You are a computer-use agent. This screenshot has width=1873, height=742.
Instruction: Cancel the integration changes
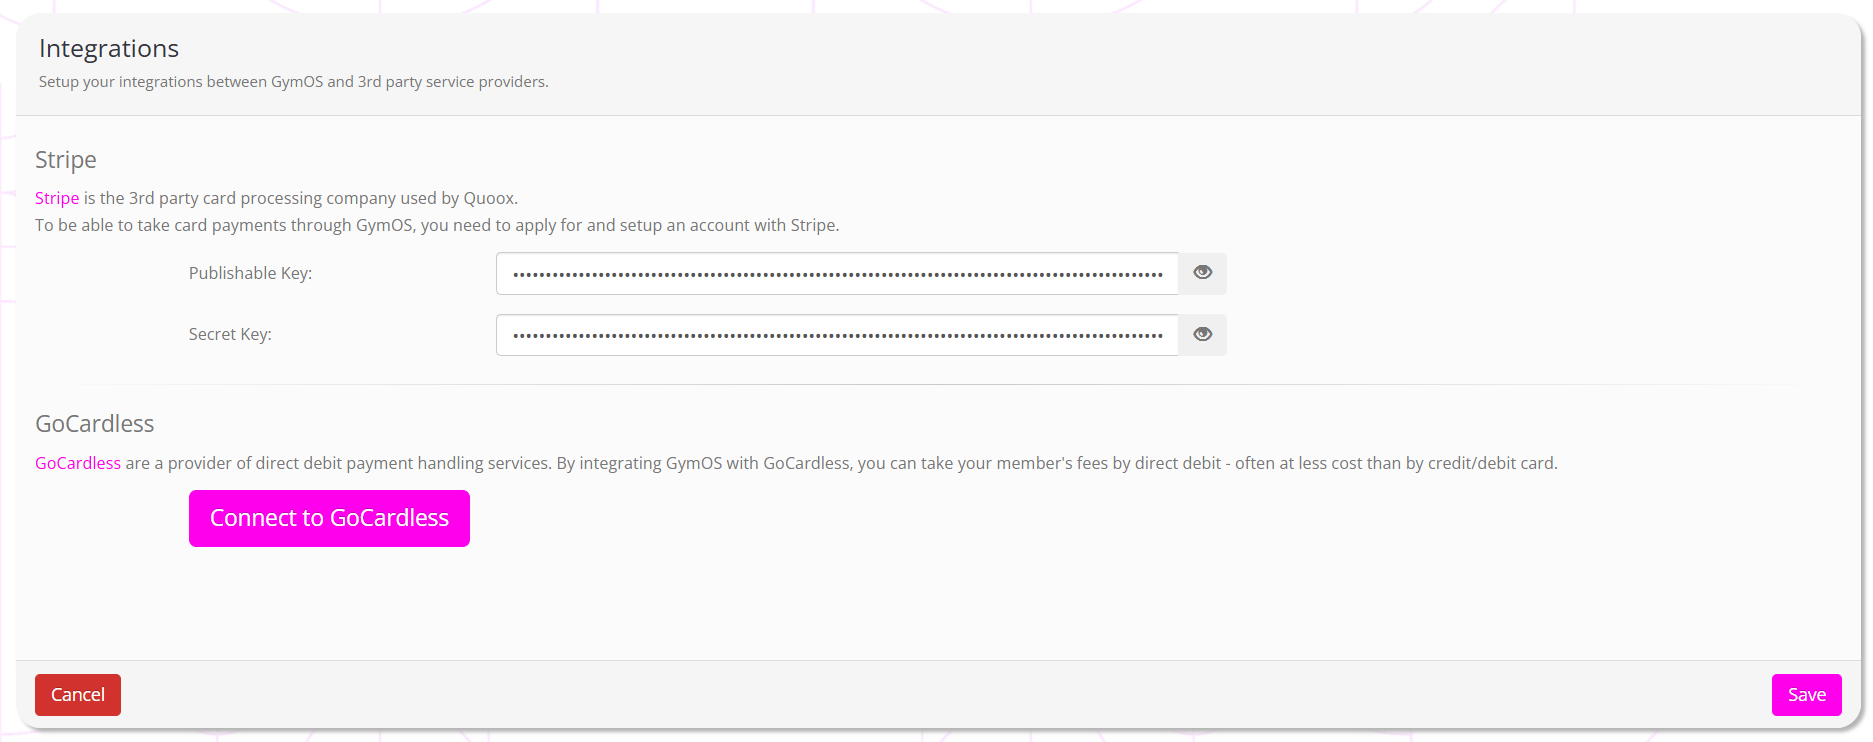78,695
